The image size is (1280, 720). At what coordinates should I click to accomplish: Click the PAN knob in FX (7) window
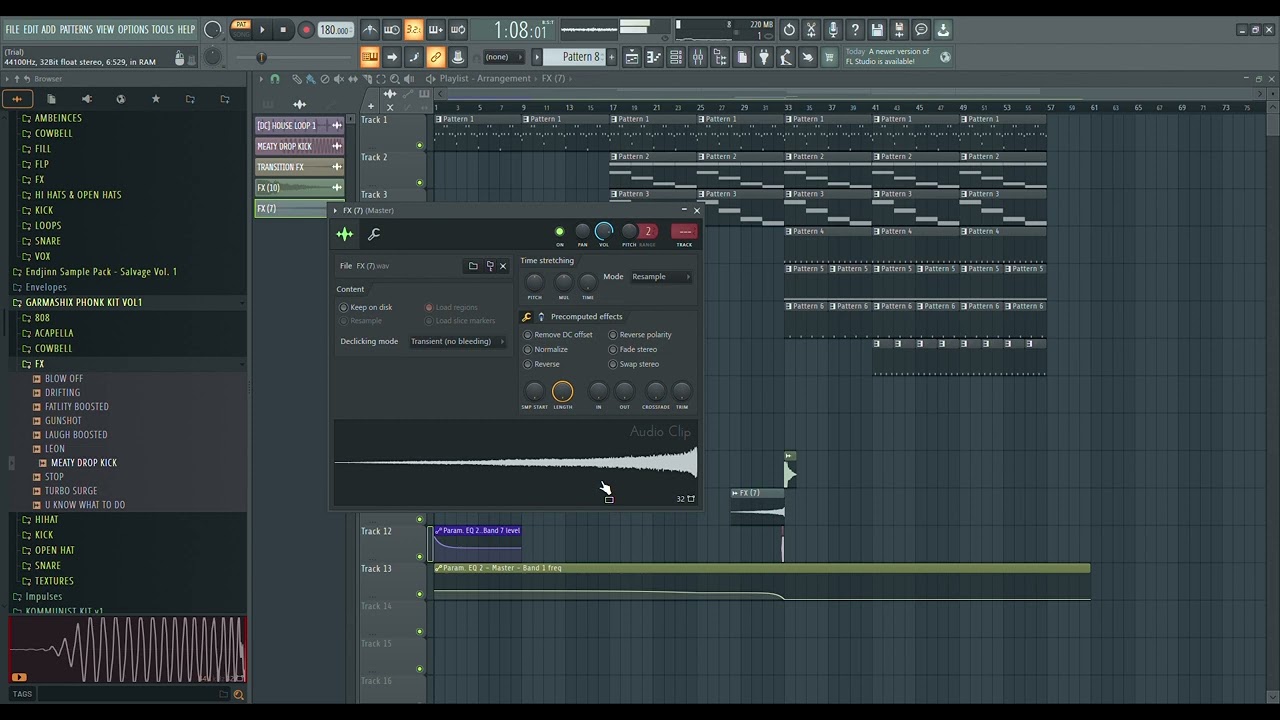pyautogui.click(x=582, y=232)
